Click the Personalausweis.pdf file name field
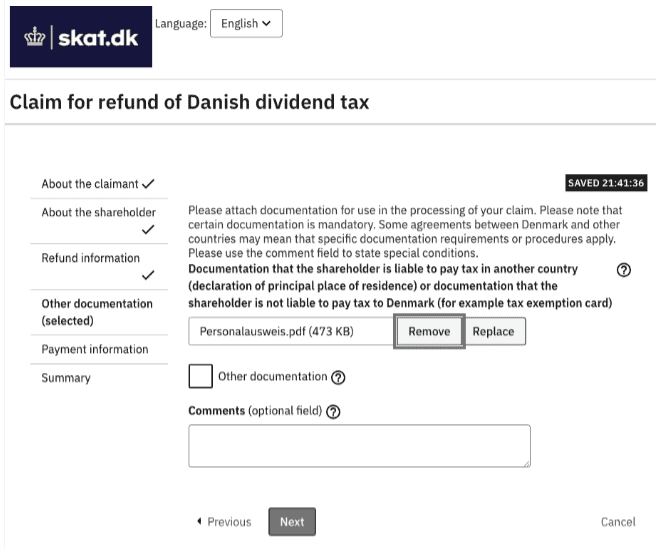 click(x=291, y=331)
